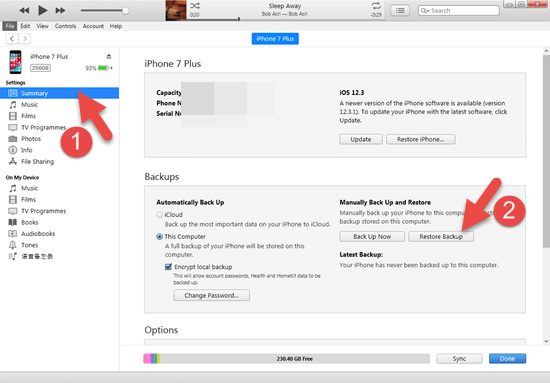Click Restore Backup button
The image size is (550, 383).
[441, 237]
